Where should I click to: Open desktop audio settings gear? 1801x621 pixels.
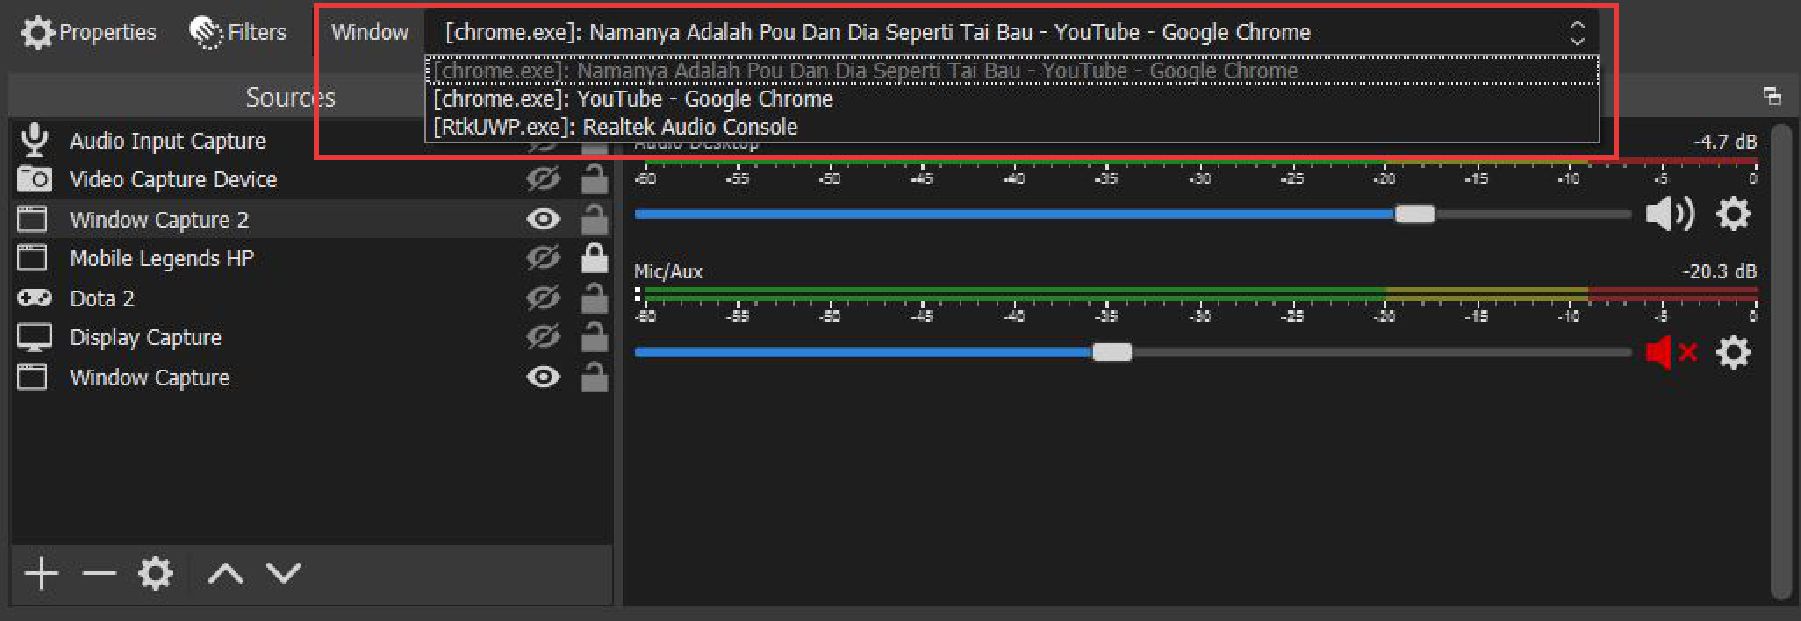(x=1734, y=214)
